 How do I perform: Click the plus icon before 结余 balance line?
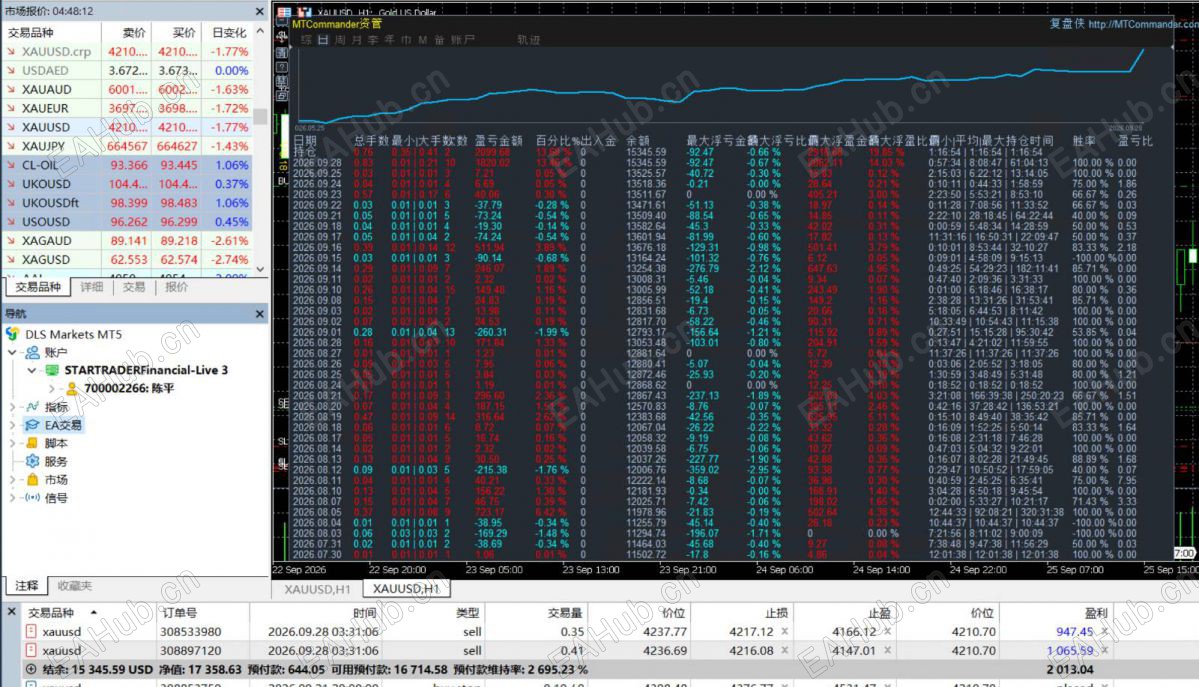click(31, 669)
